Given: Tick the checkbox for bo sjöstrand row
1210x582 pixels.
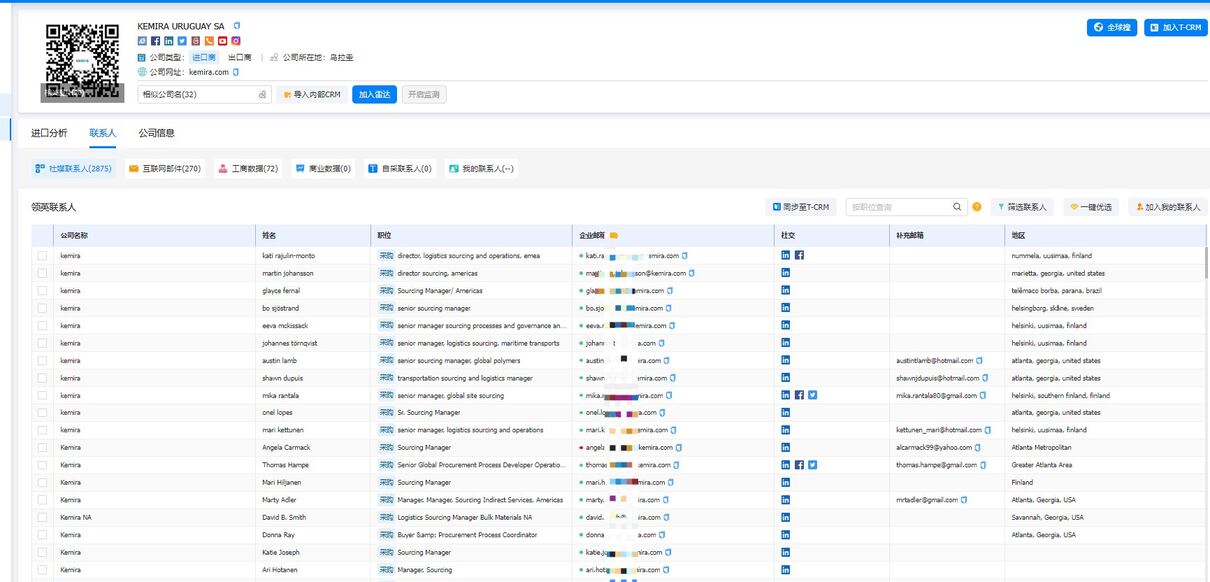Looking at the screenshot, I should [42, 308].
